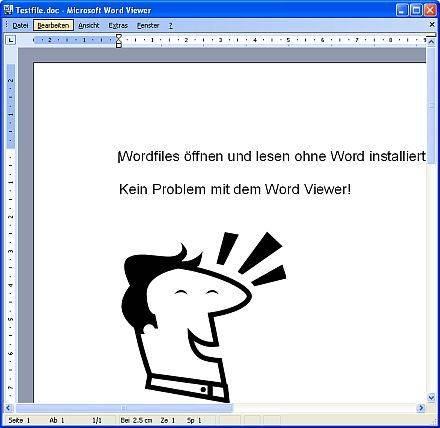The height and width of the screenshot is (428, 440).
Task: Click 'Ze 1' in status bar
Action: click(x=167, y=420)
